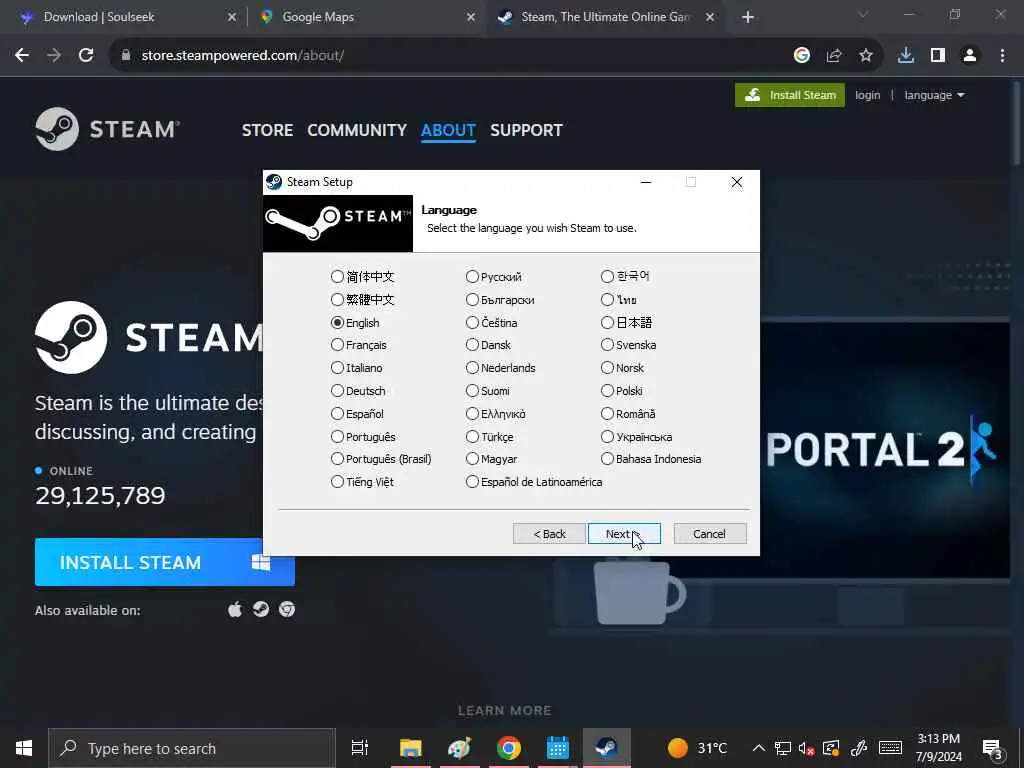
Task: Open the Windows Start menu
Action: pyautogui.click(x=24, y=748)
